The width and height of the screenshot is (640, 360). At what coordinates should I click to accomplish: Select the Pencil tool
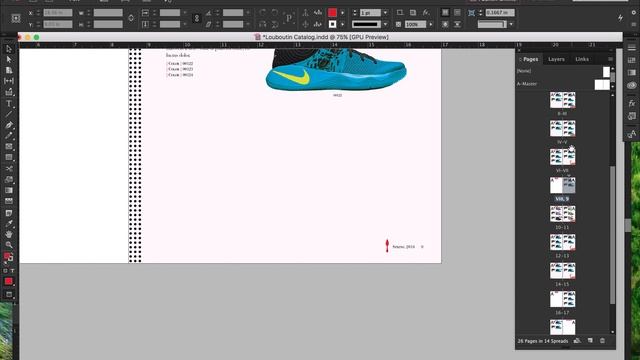coord(9,136)
